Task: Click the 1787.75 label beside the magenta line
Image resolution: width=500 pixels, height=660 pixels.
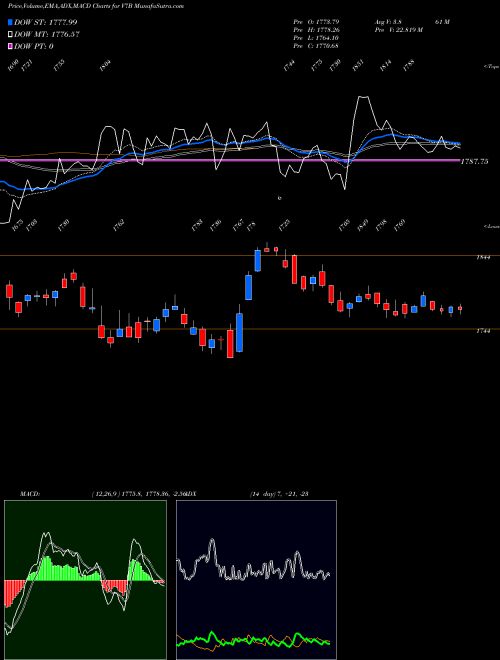Action: point(475,161)
